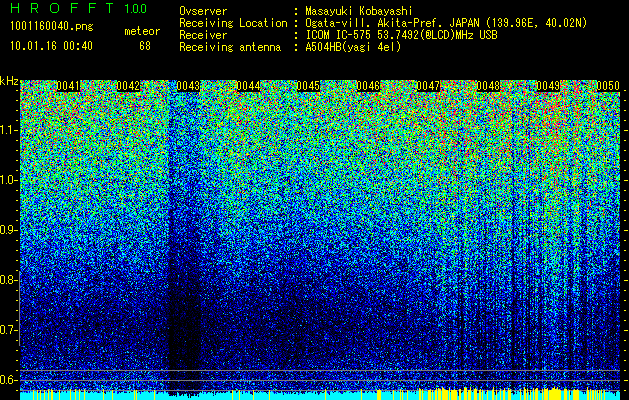Click the file name 1001160040.png
The image size is (629, 400).
click(x=52, y=26)
